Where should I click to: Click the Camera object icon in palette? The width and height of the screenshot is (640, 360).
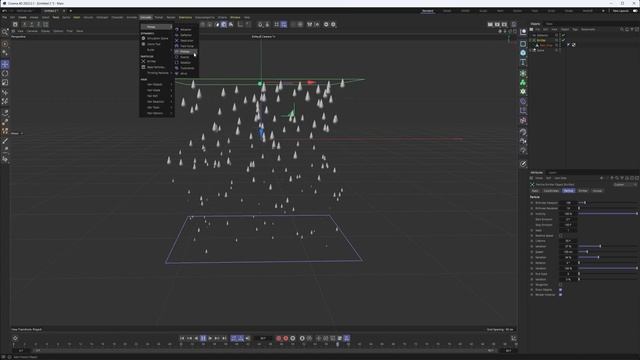tap(523, 141)
